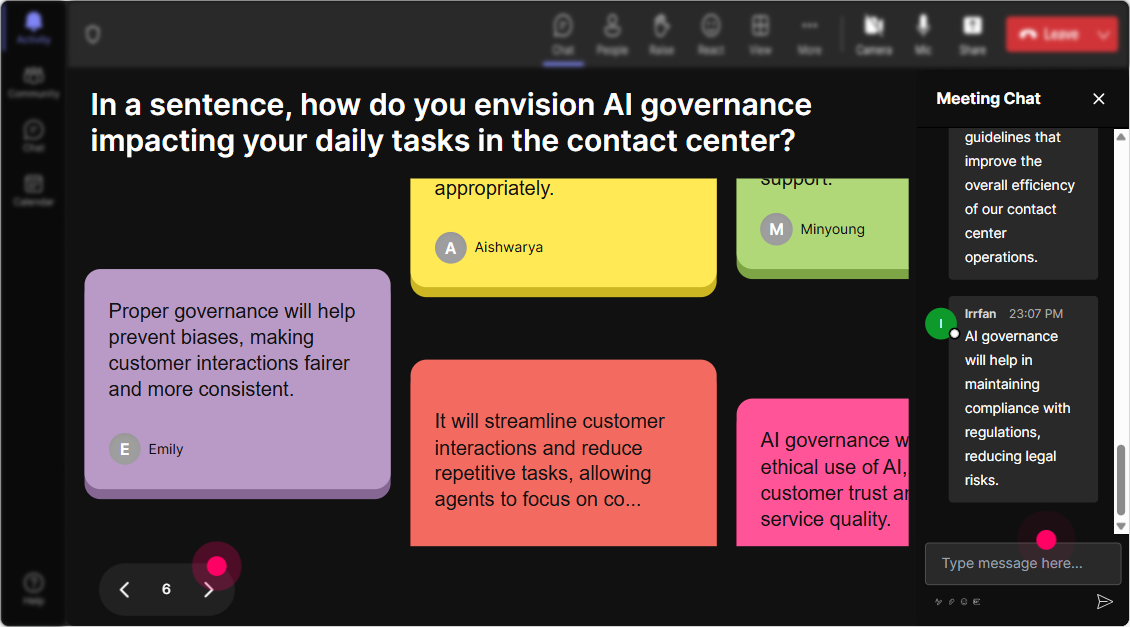Image resolution: width=1130 pixels, height=627 pixels.
Task: Select Emily's purple response card
Action: [x=238, y=383]
